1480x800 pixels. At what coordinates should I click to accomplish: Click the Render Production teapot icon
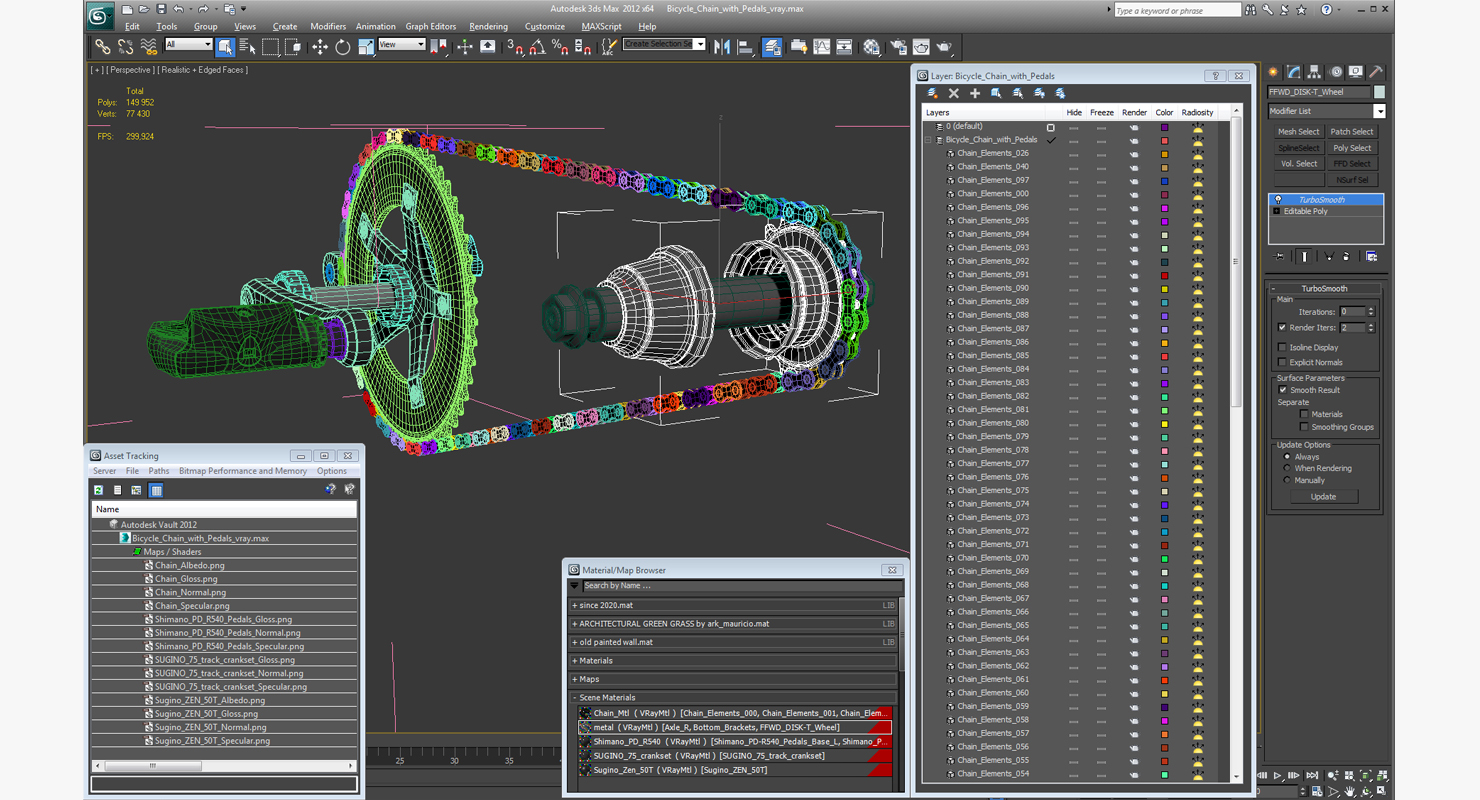[944, 46]
